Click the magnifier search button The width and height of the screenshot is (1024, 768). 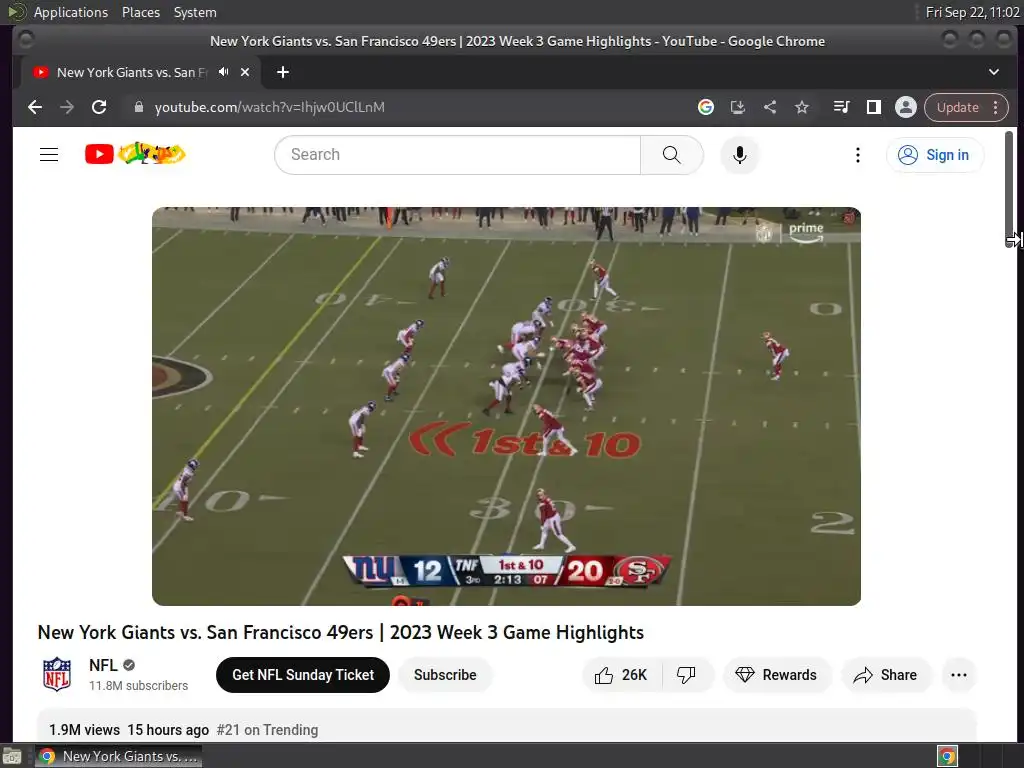pos(671,155)
